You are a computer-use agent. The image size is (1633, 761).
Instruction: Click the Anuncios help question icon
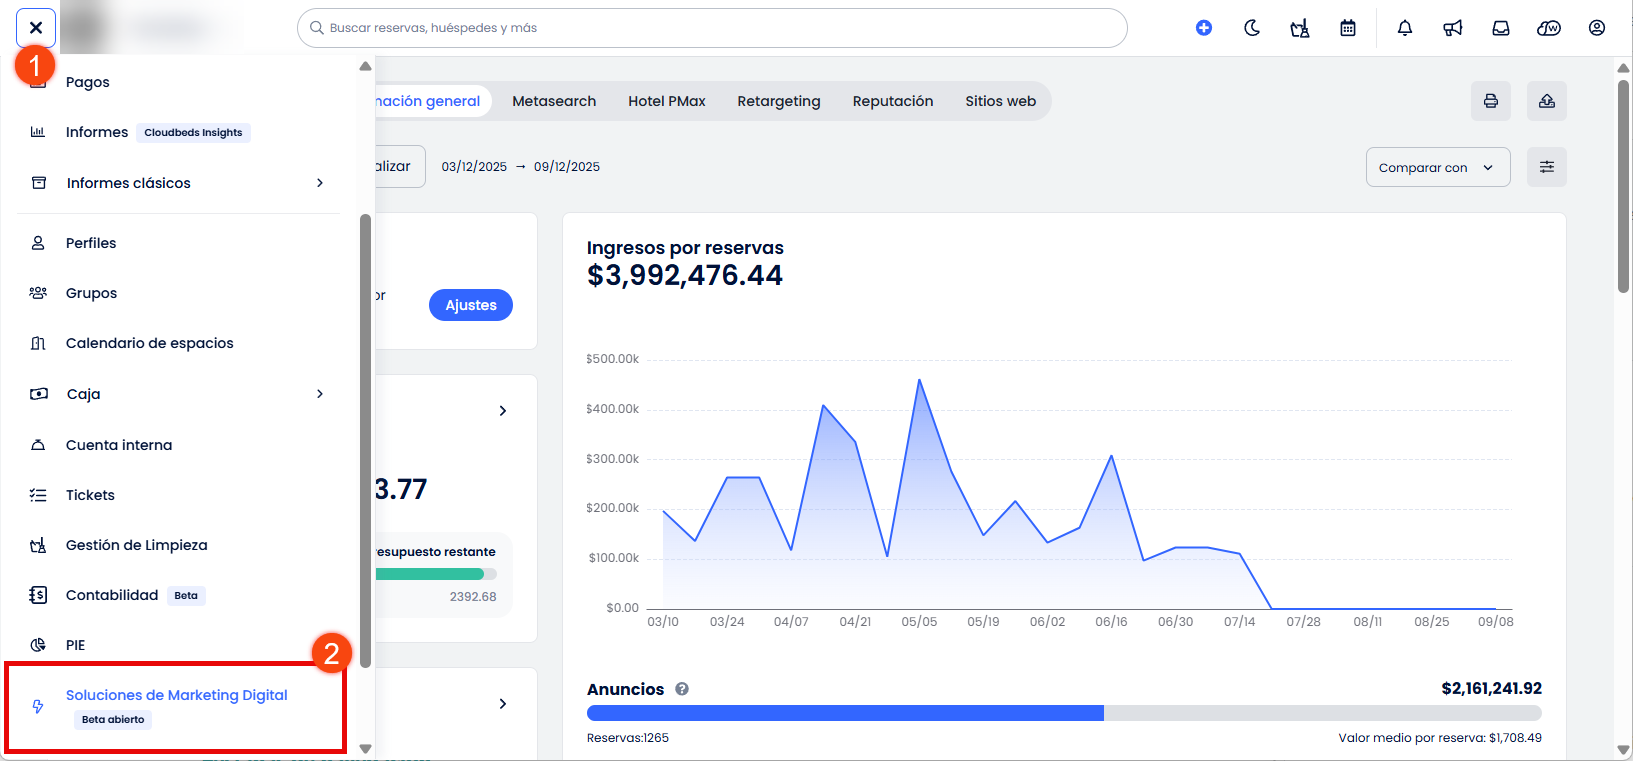tap(682, 689)
